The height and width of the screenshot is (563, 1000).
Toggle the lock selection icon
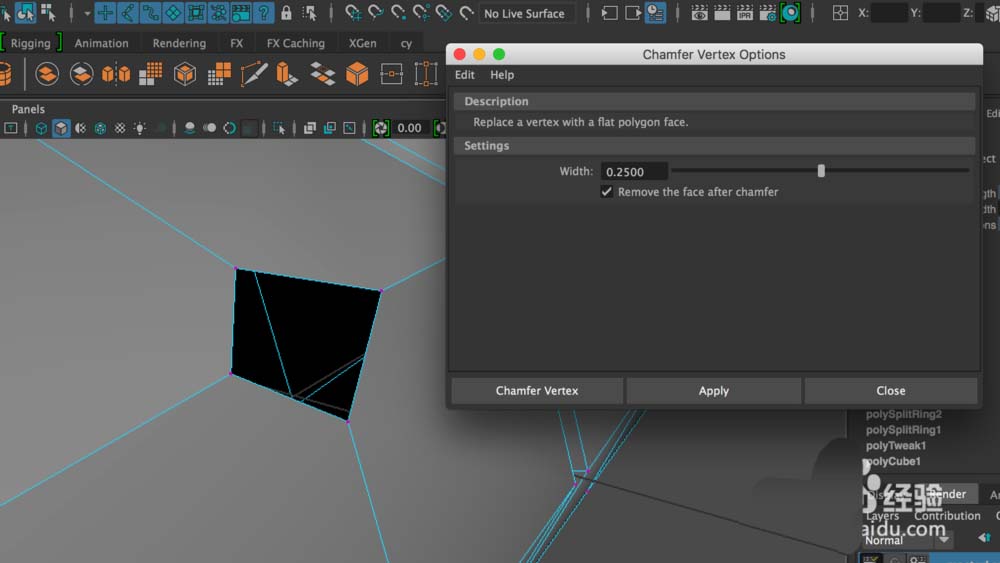[x=286, y=13]
